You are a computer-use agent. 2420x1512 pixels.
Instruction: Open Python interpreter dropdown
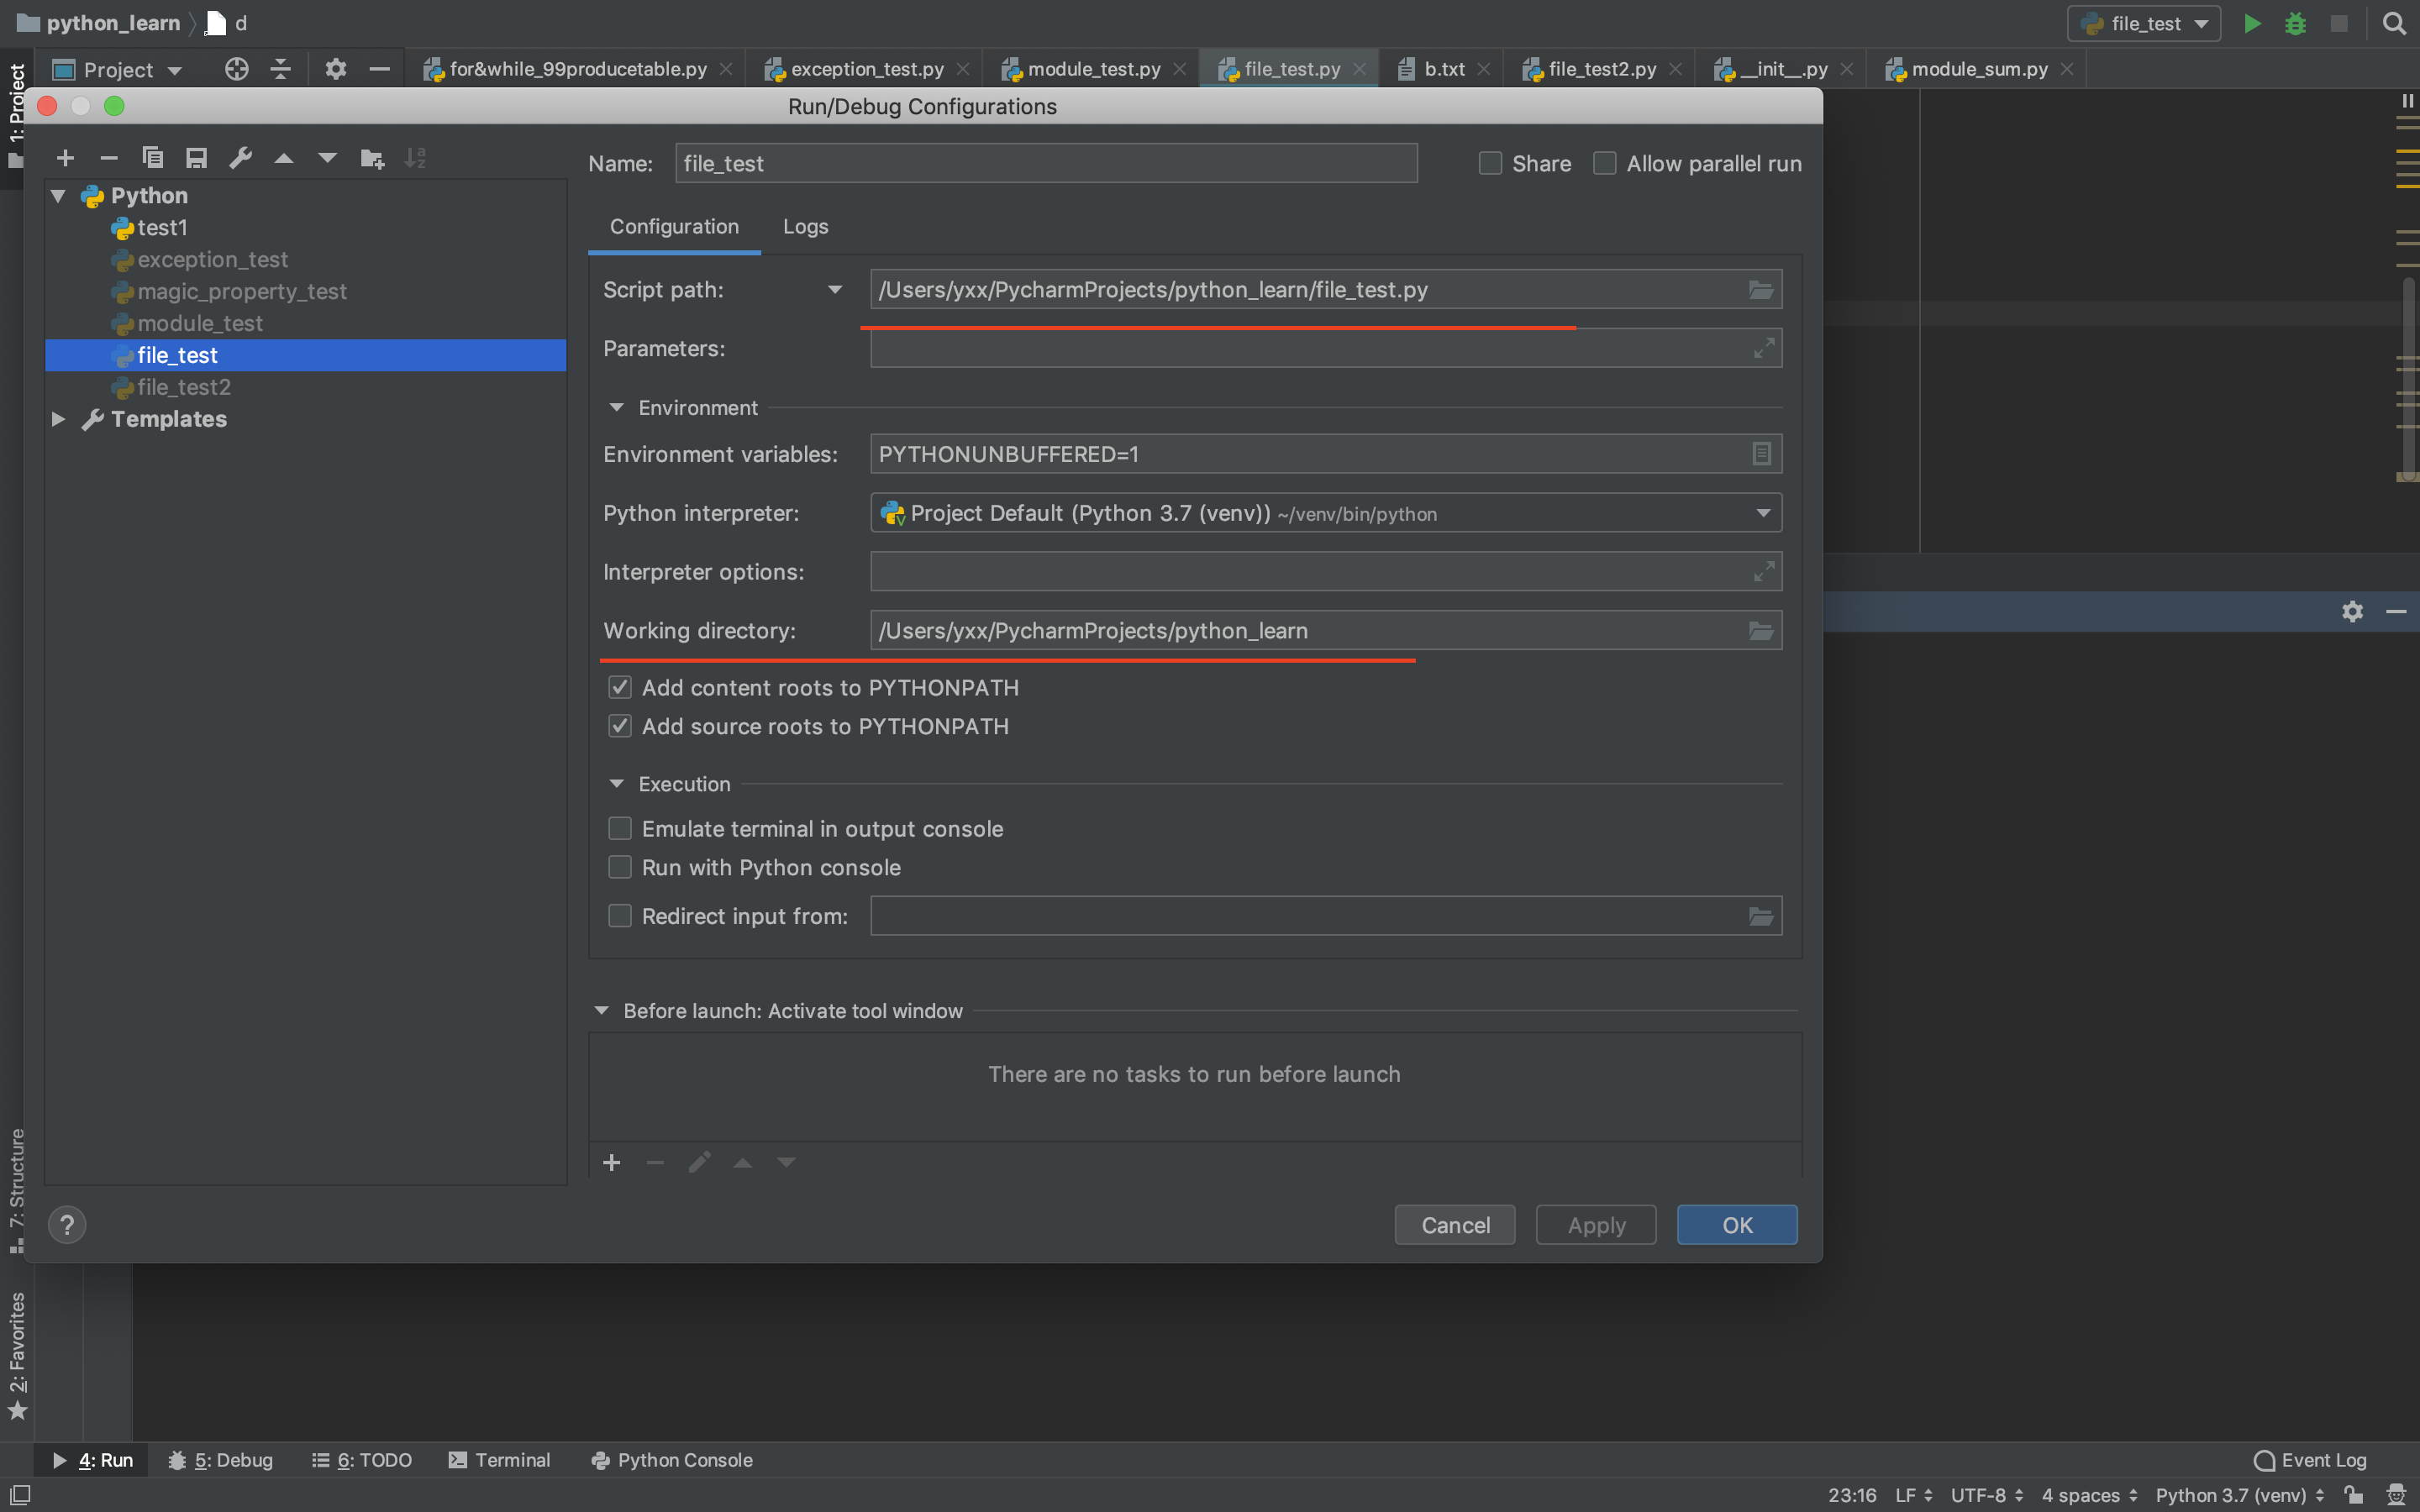(x=1762, y=513)
